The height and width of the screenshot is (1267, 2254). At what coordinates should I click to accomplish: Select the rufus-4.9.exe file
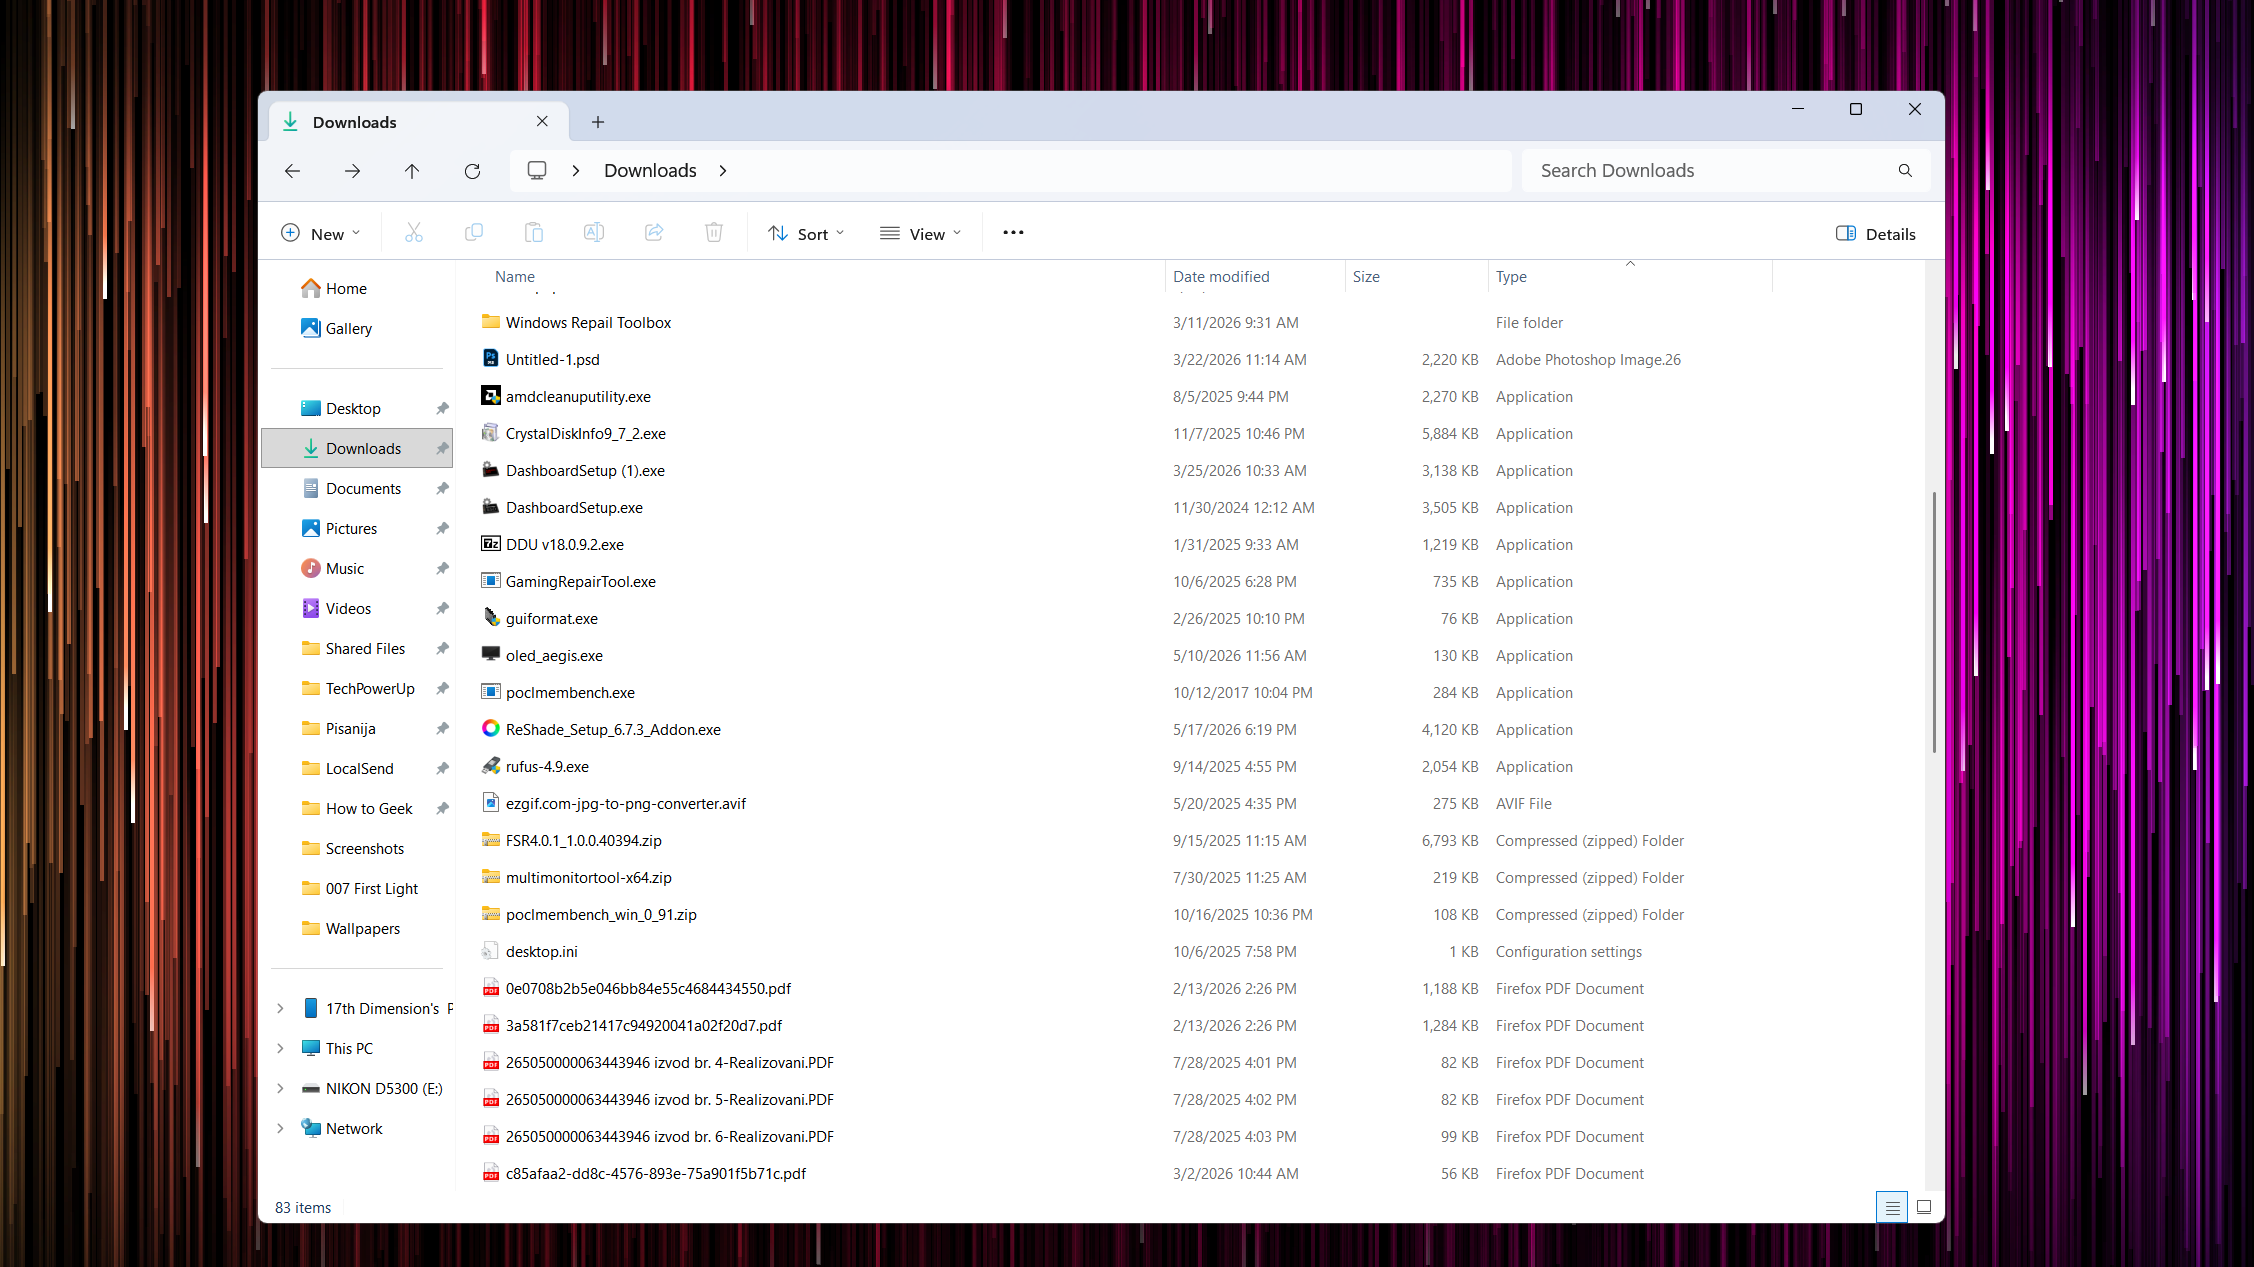coord(547,767)
